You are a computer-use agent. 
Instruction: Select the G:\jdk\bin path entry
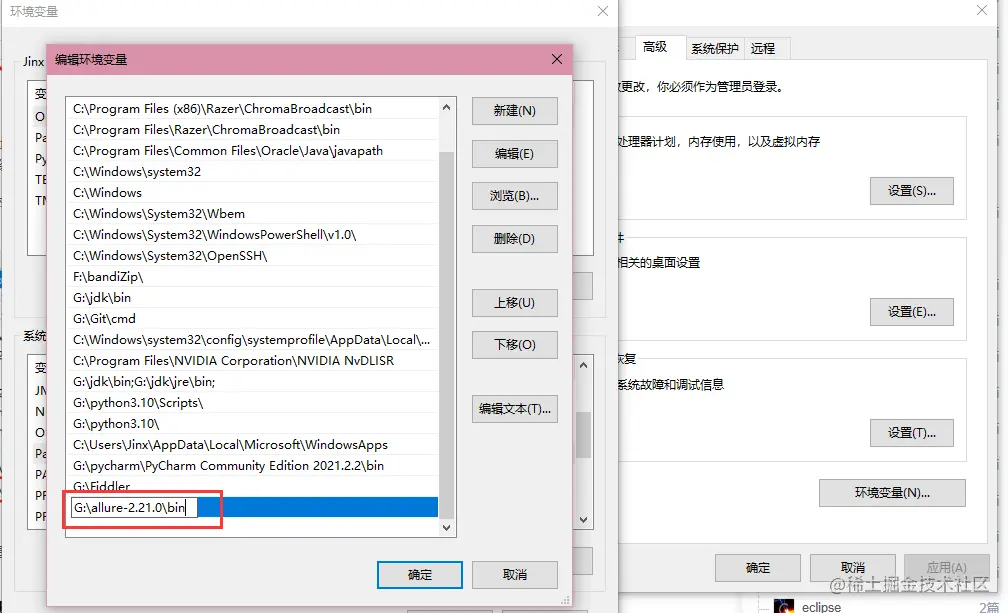252,298
